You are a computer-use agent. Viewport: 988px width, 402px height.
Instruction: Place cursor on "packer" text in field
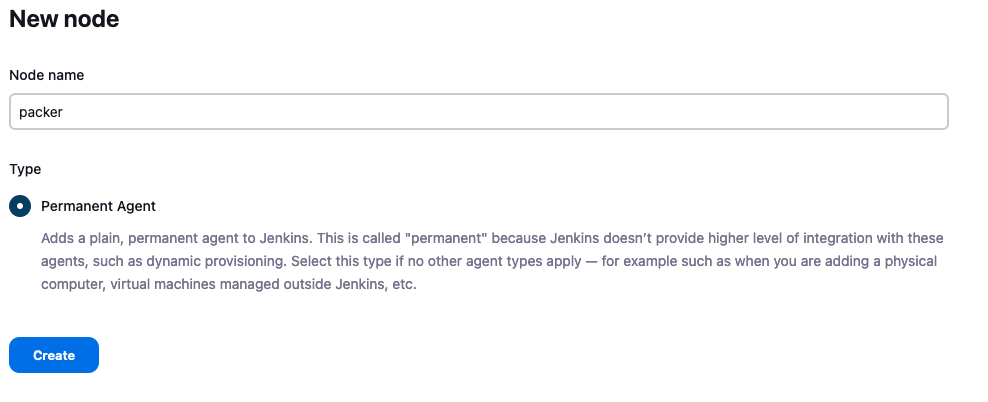(x=41, y=112)
